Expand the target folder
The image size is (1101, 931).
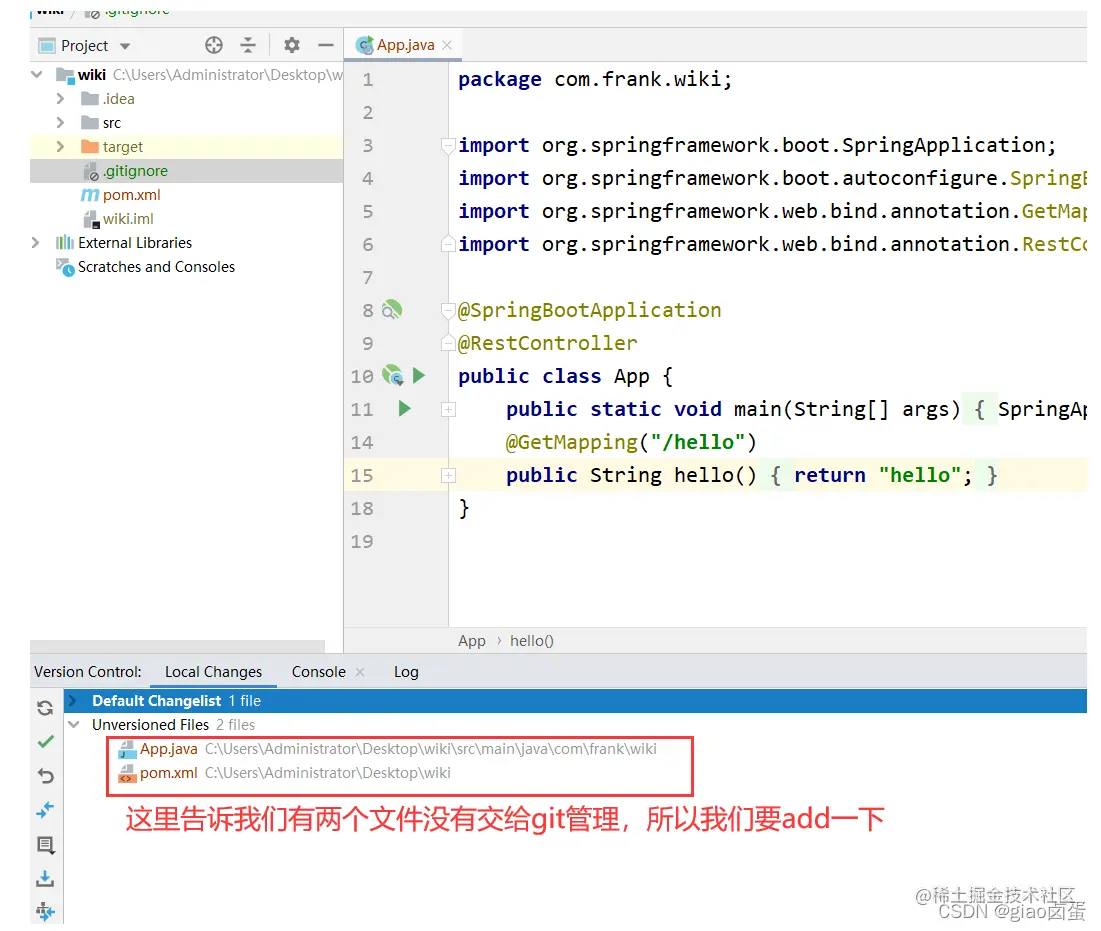pyautogui.click(x=60, y=147)
